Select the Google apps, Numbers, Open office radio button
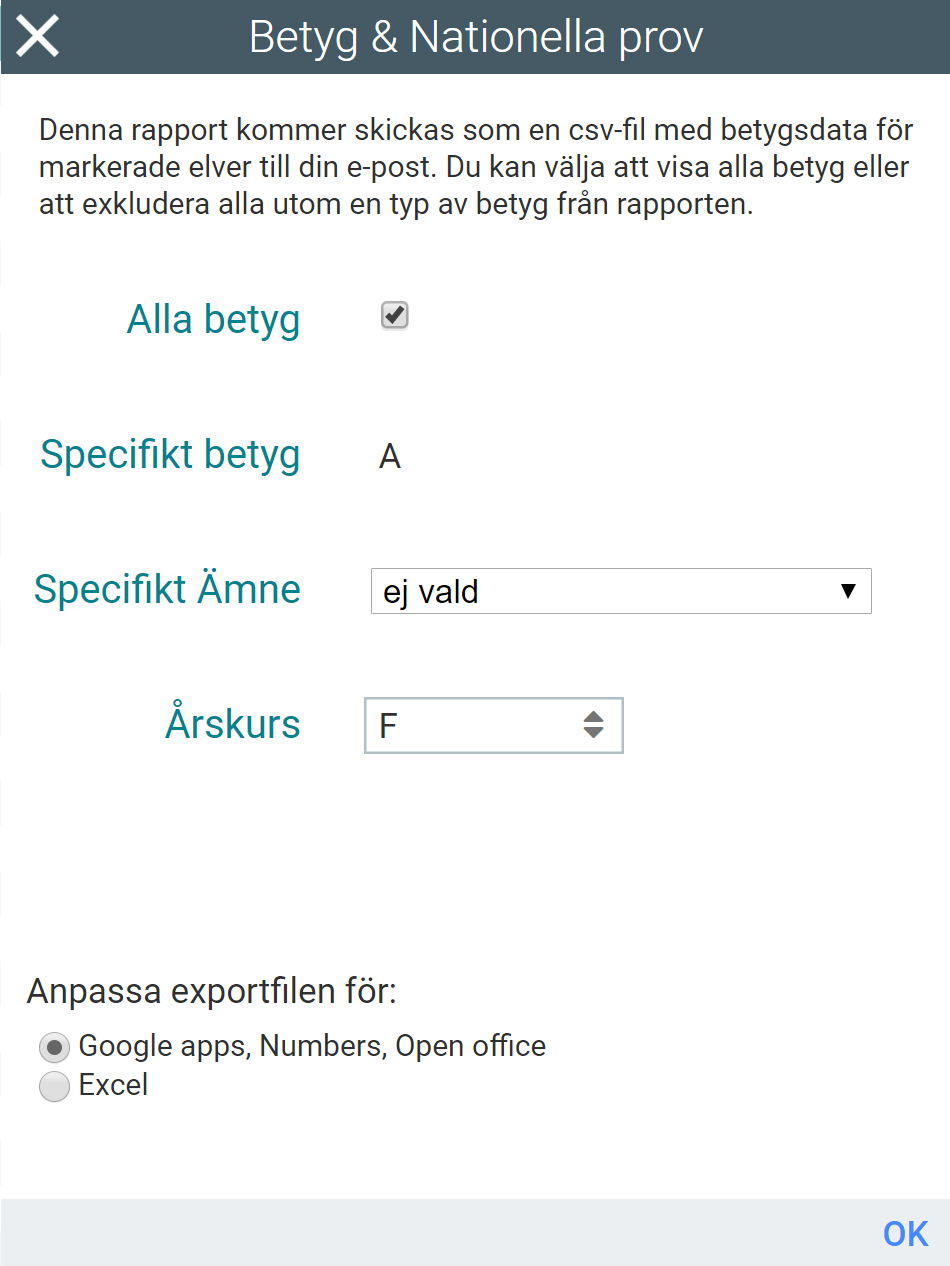 click(54, 1047)
